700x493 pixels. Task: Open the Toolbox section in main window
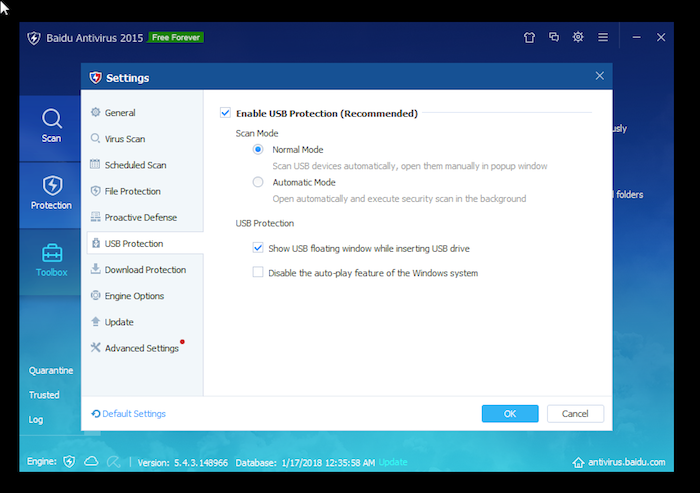pyautogui.click(x=51, y=260)
